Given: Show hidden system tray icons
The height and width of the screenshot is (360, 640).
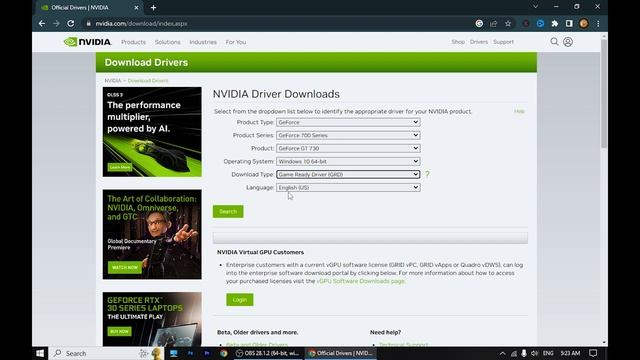Looking at the screenshot, I should pos(502,353).
